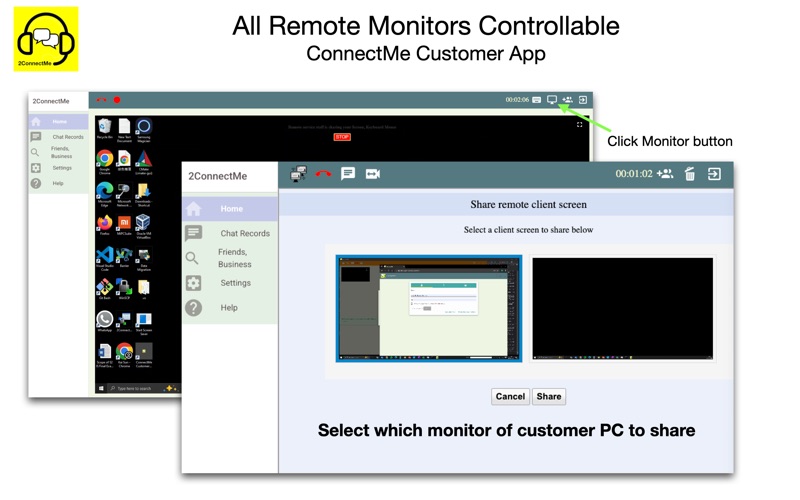This screenshot has width=800, height=500.
Task: Click the red record dot in back window toolbar
Action: (117, 100)
